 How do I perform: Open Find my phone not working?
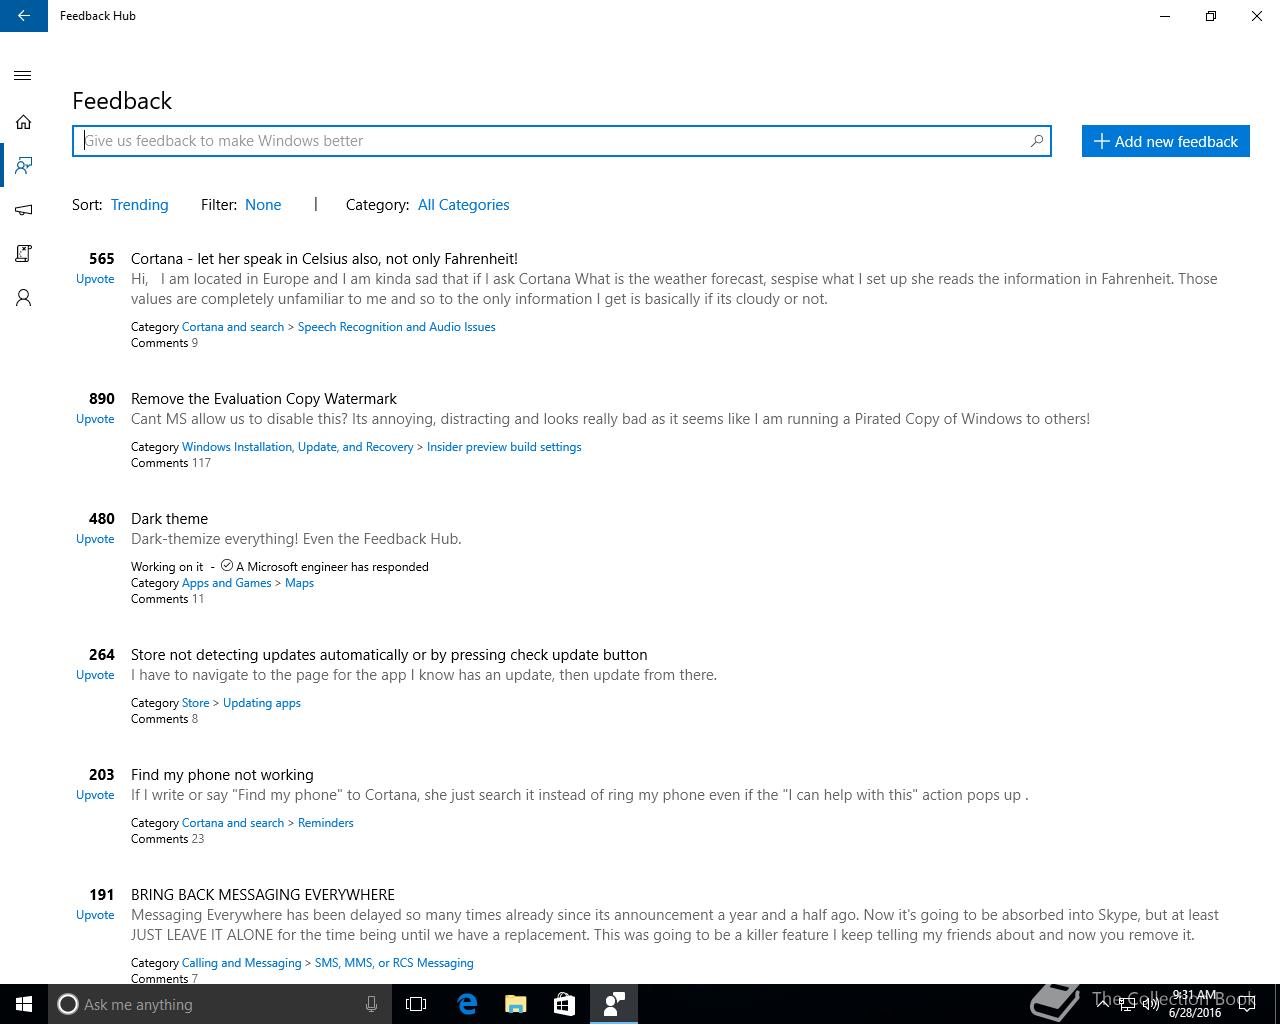222,775
